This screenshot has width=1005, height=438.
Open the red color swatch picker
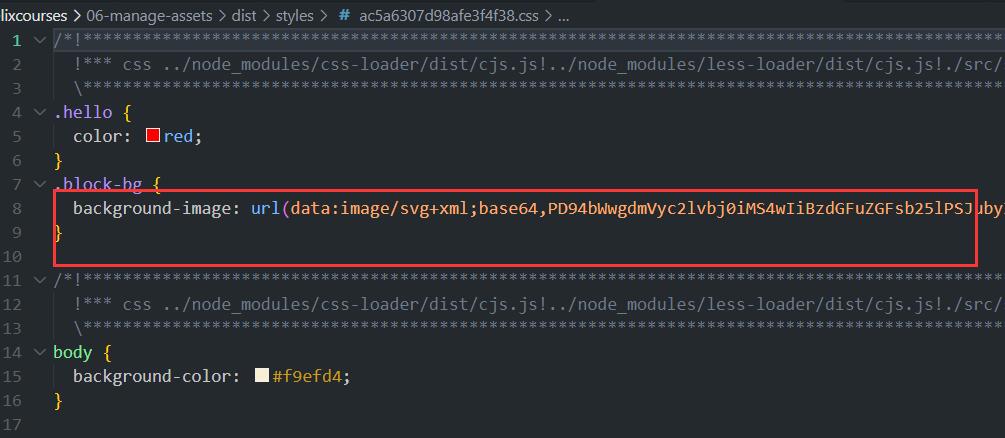click(x=153, y=136)
